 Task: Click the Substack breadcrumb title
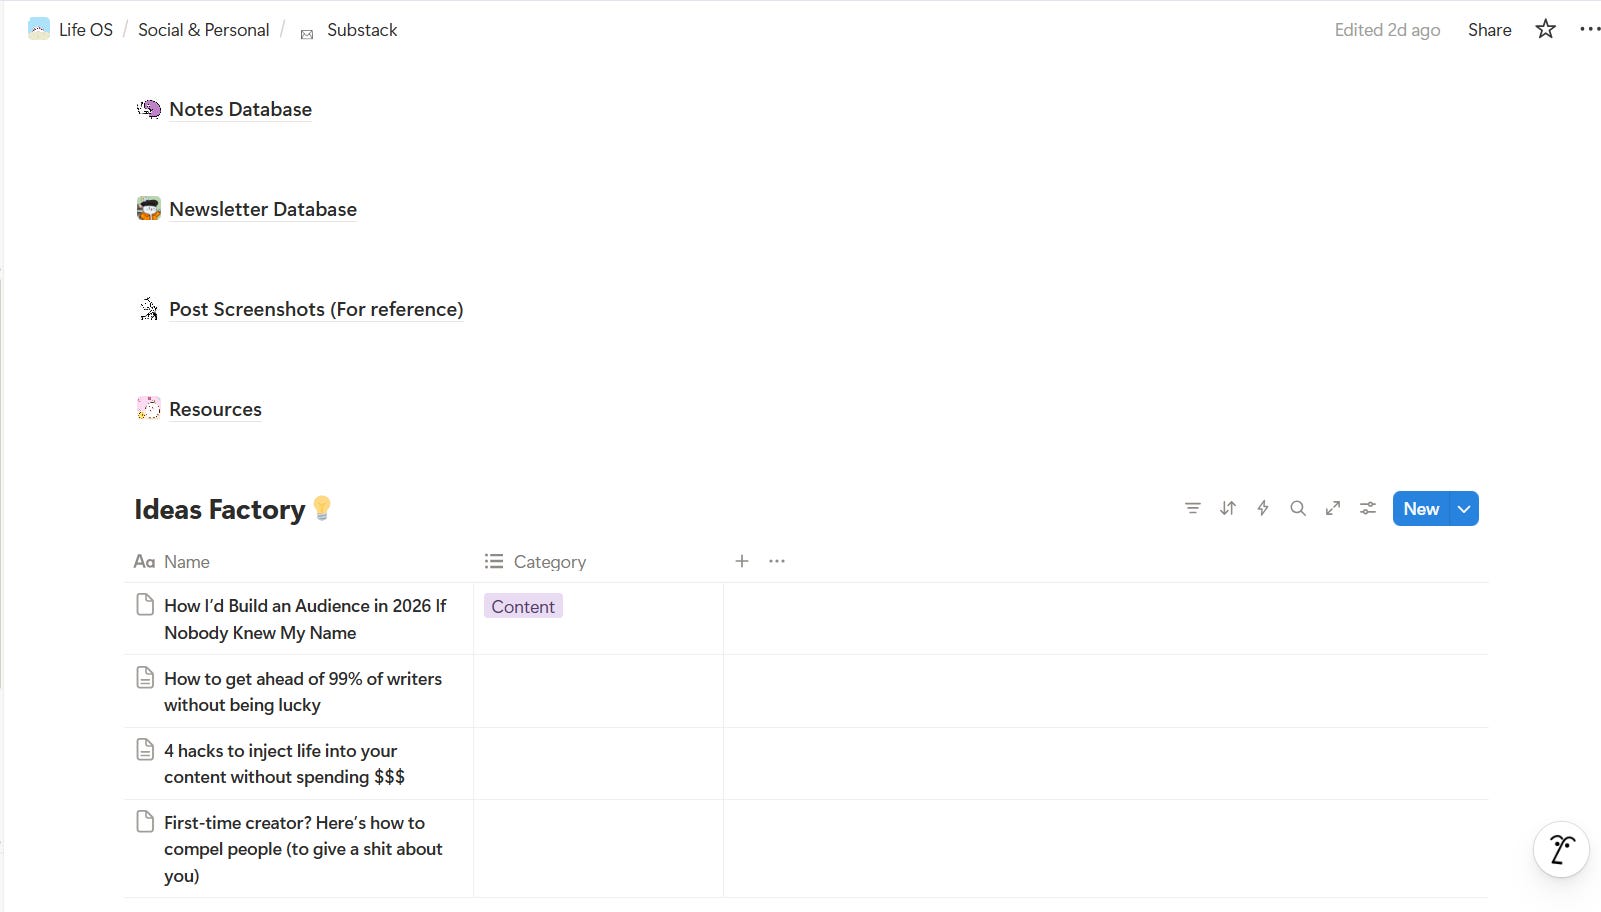point(362,30)
